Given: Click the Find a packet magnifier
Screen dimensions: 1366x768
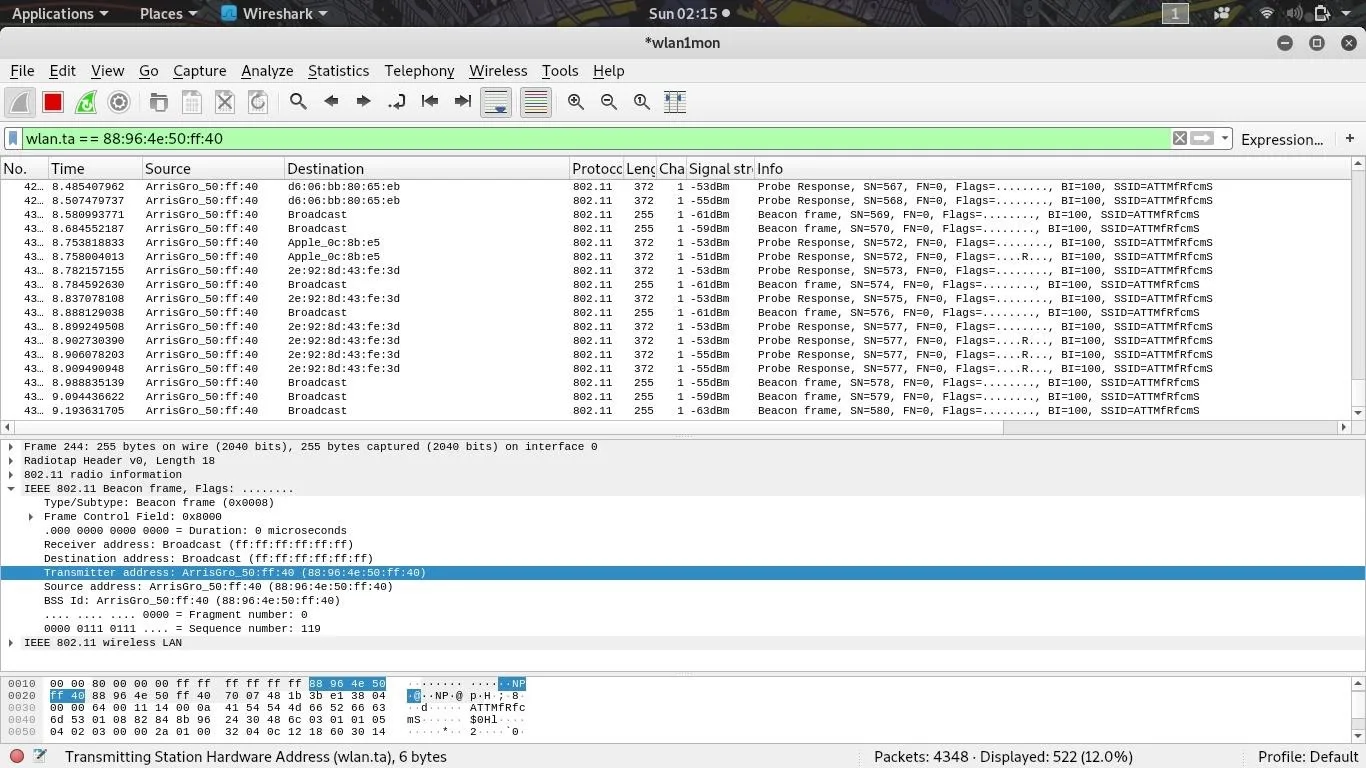Looking at the screenshot, I should (298, 101).
